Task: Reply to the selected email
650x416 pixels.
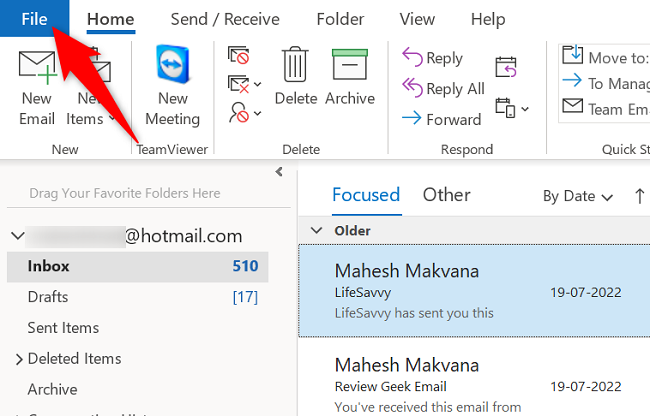Action: pyautogui.click(x=432, y=58)
